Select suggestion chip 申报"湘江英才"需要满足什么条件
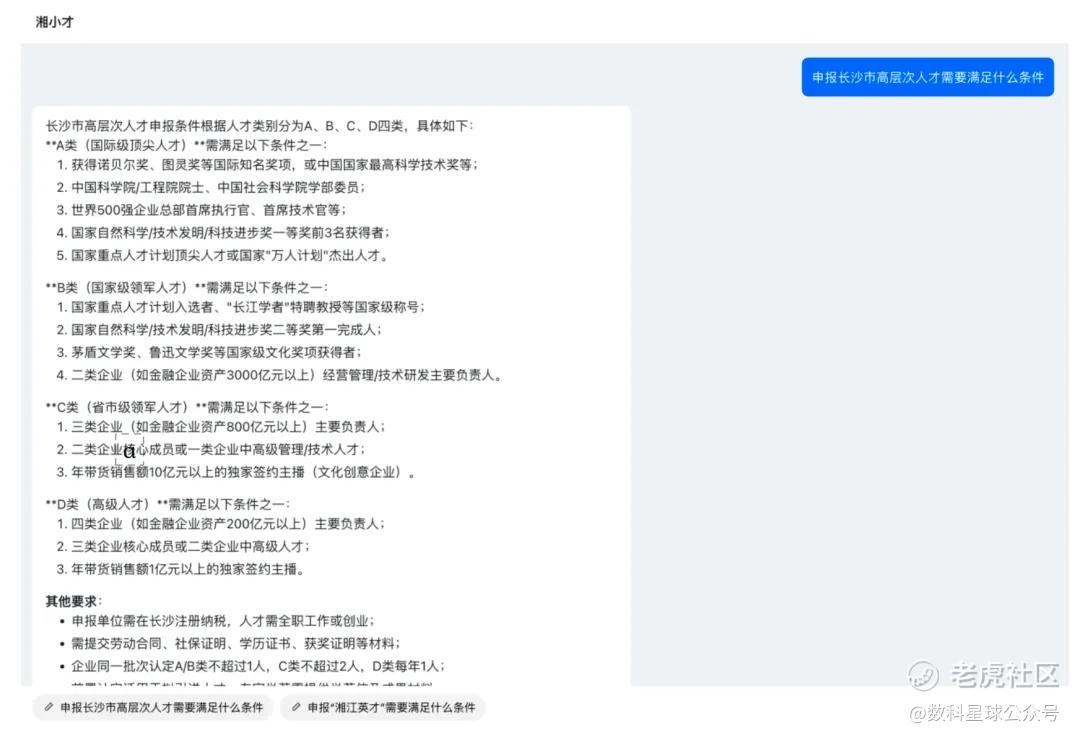Image resolution: width=1080 pixels, height=738 pixels. 382,707
